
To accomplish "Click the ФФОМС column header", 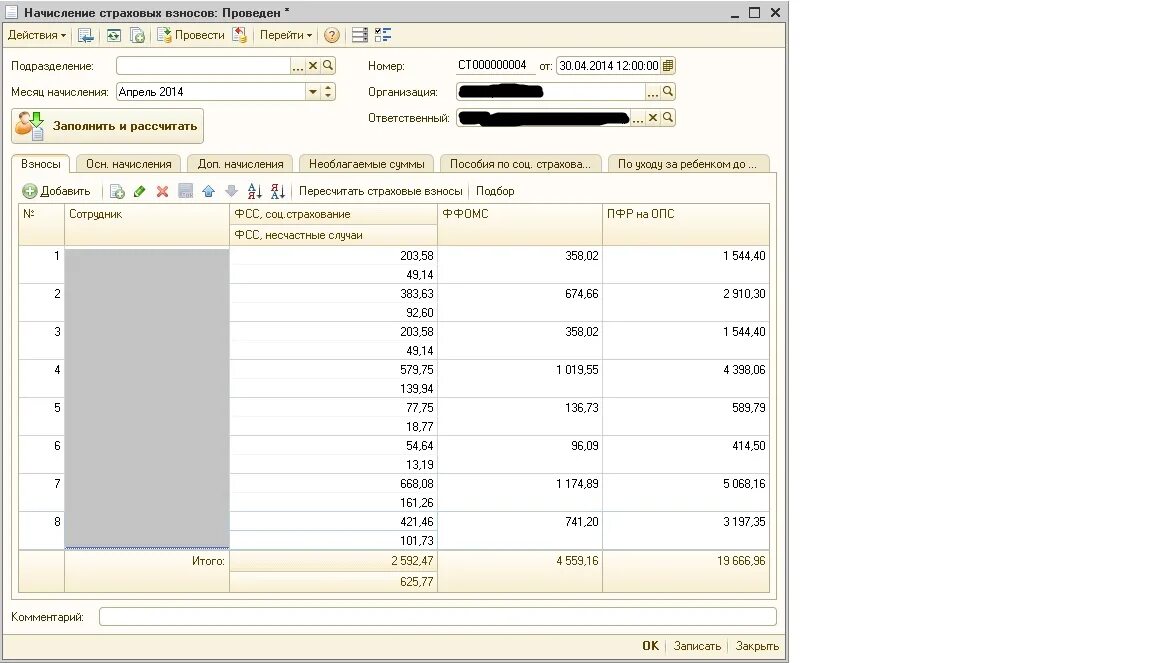I will pos(520,224).
